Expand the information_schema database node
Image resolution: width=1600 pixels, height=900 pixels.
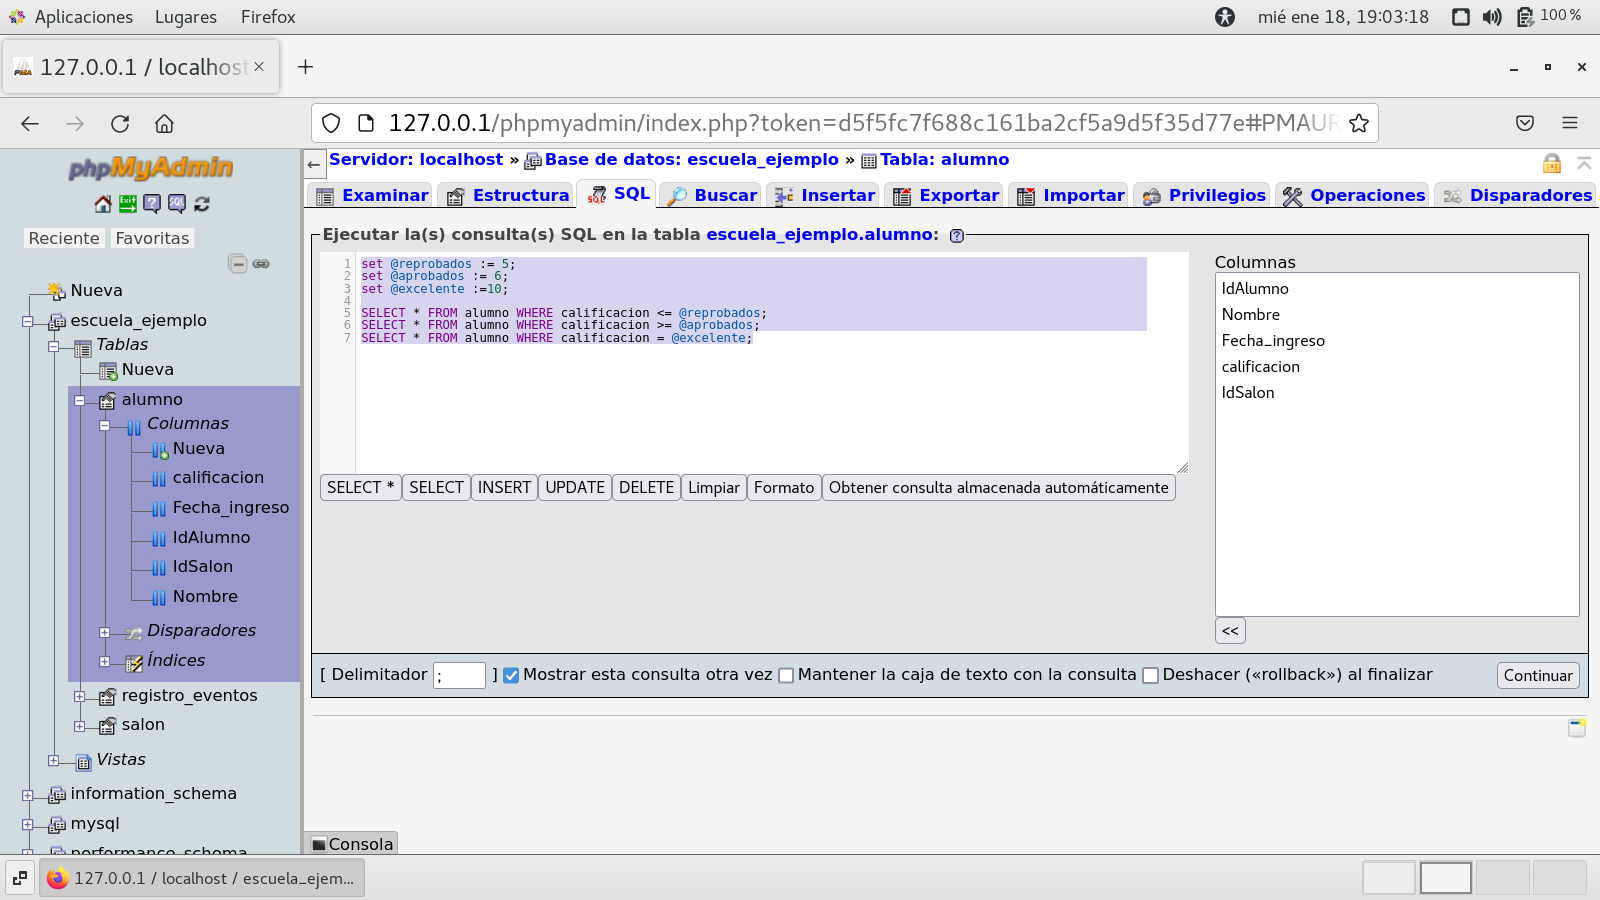click(28, 795)
